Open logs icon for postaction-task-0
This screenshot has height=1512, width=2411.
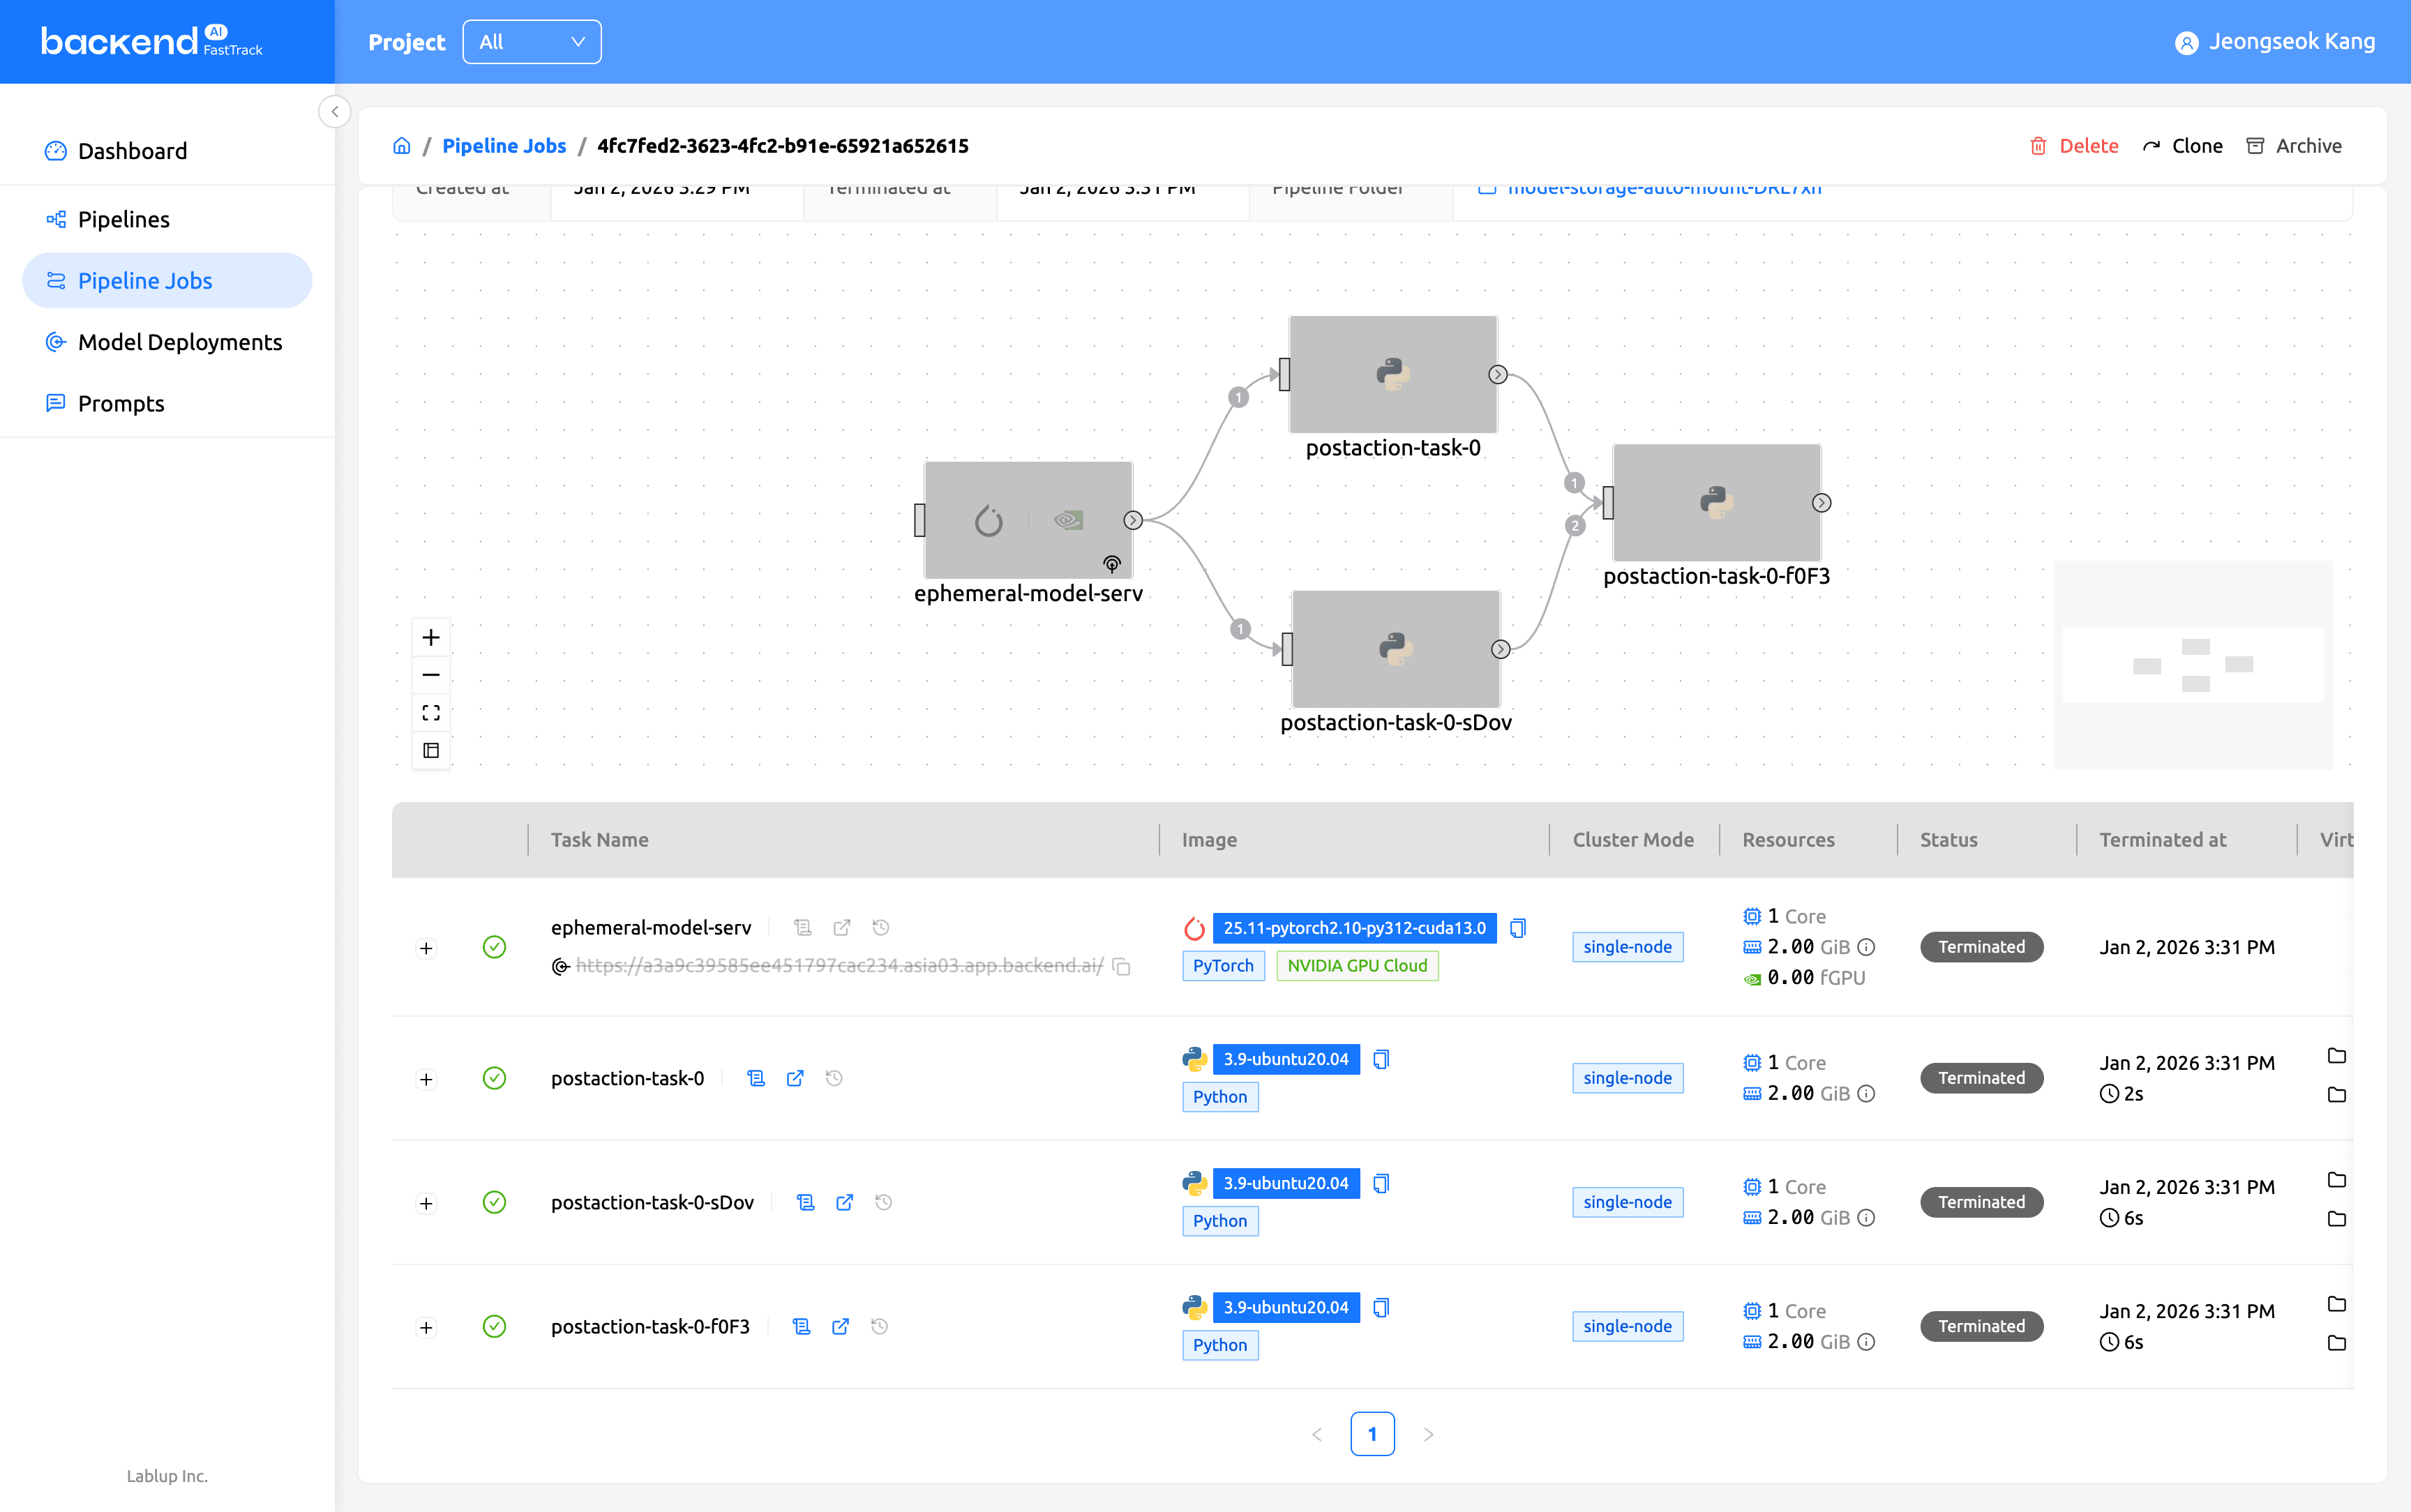point(756,1078)
